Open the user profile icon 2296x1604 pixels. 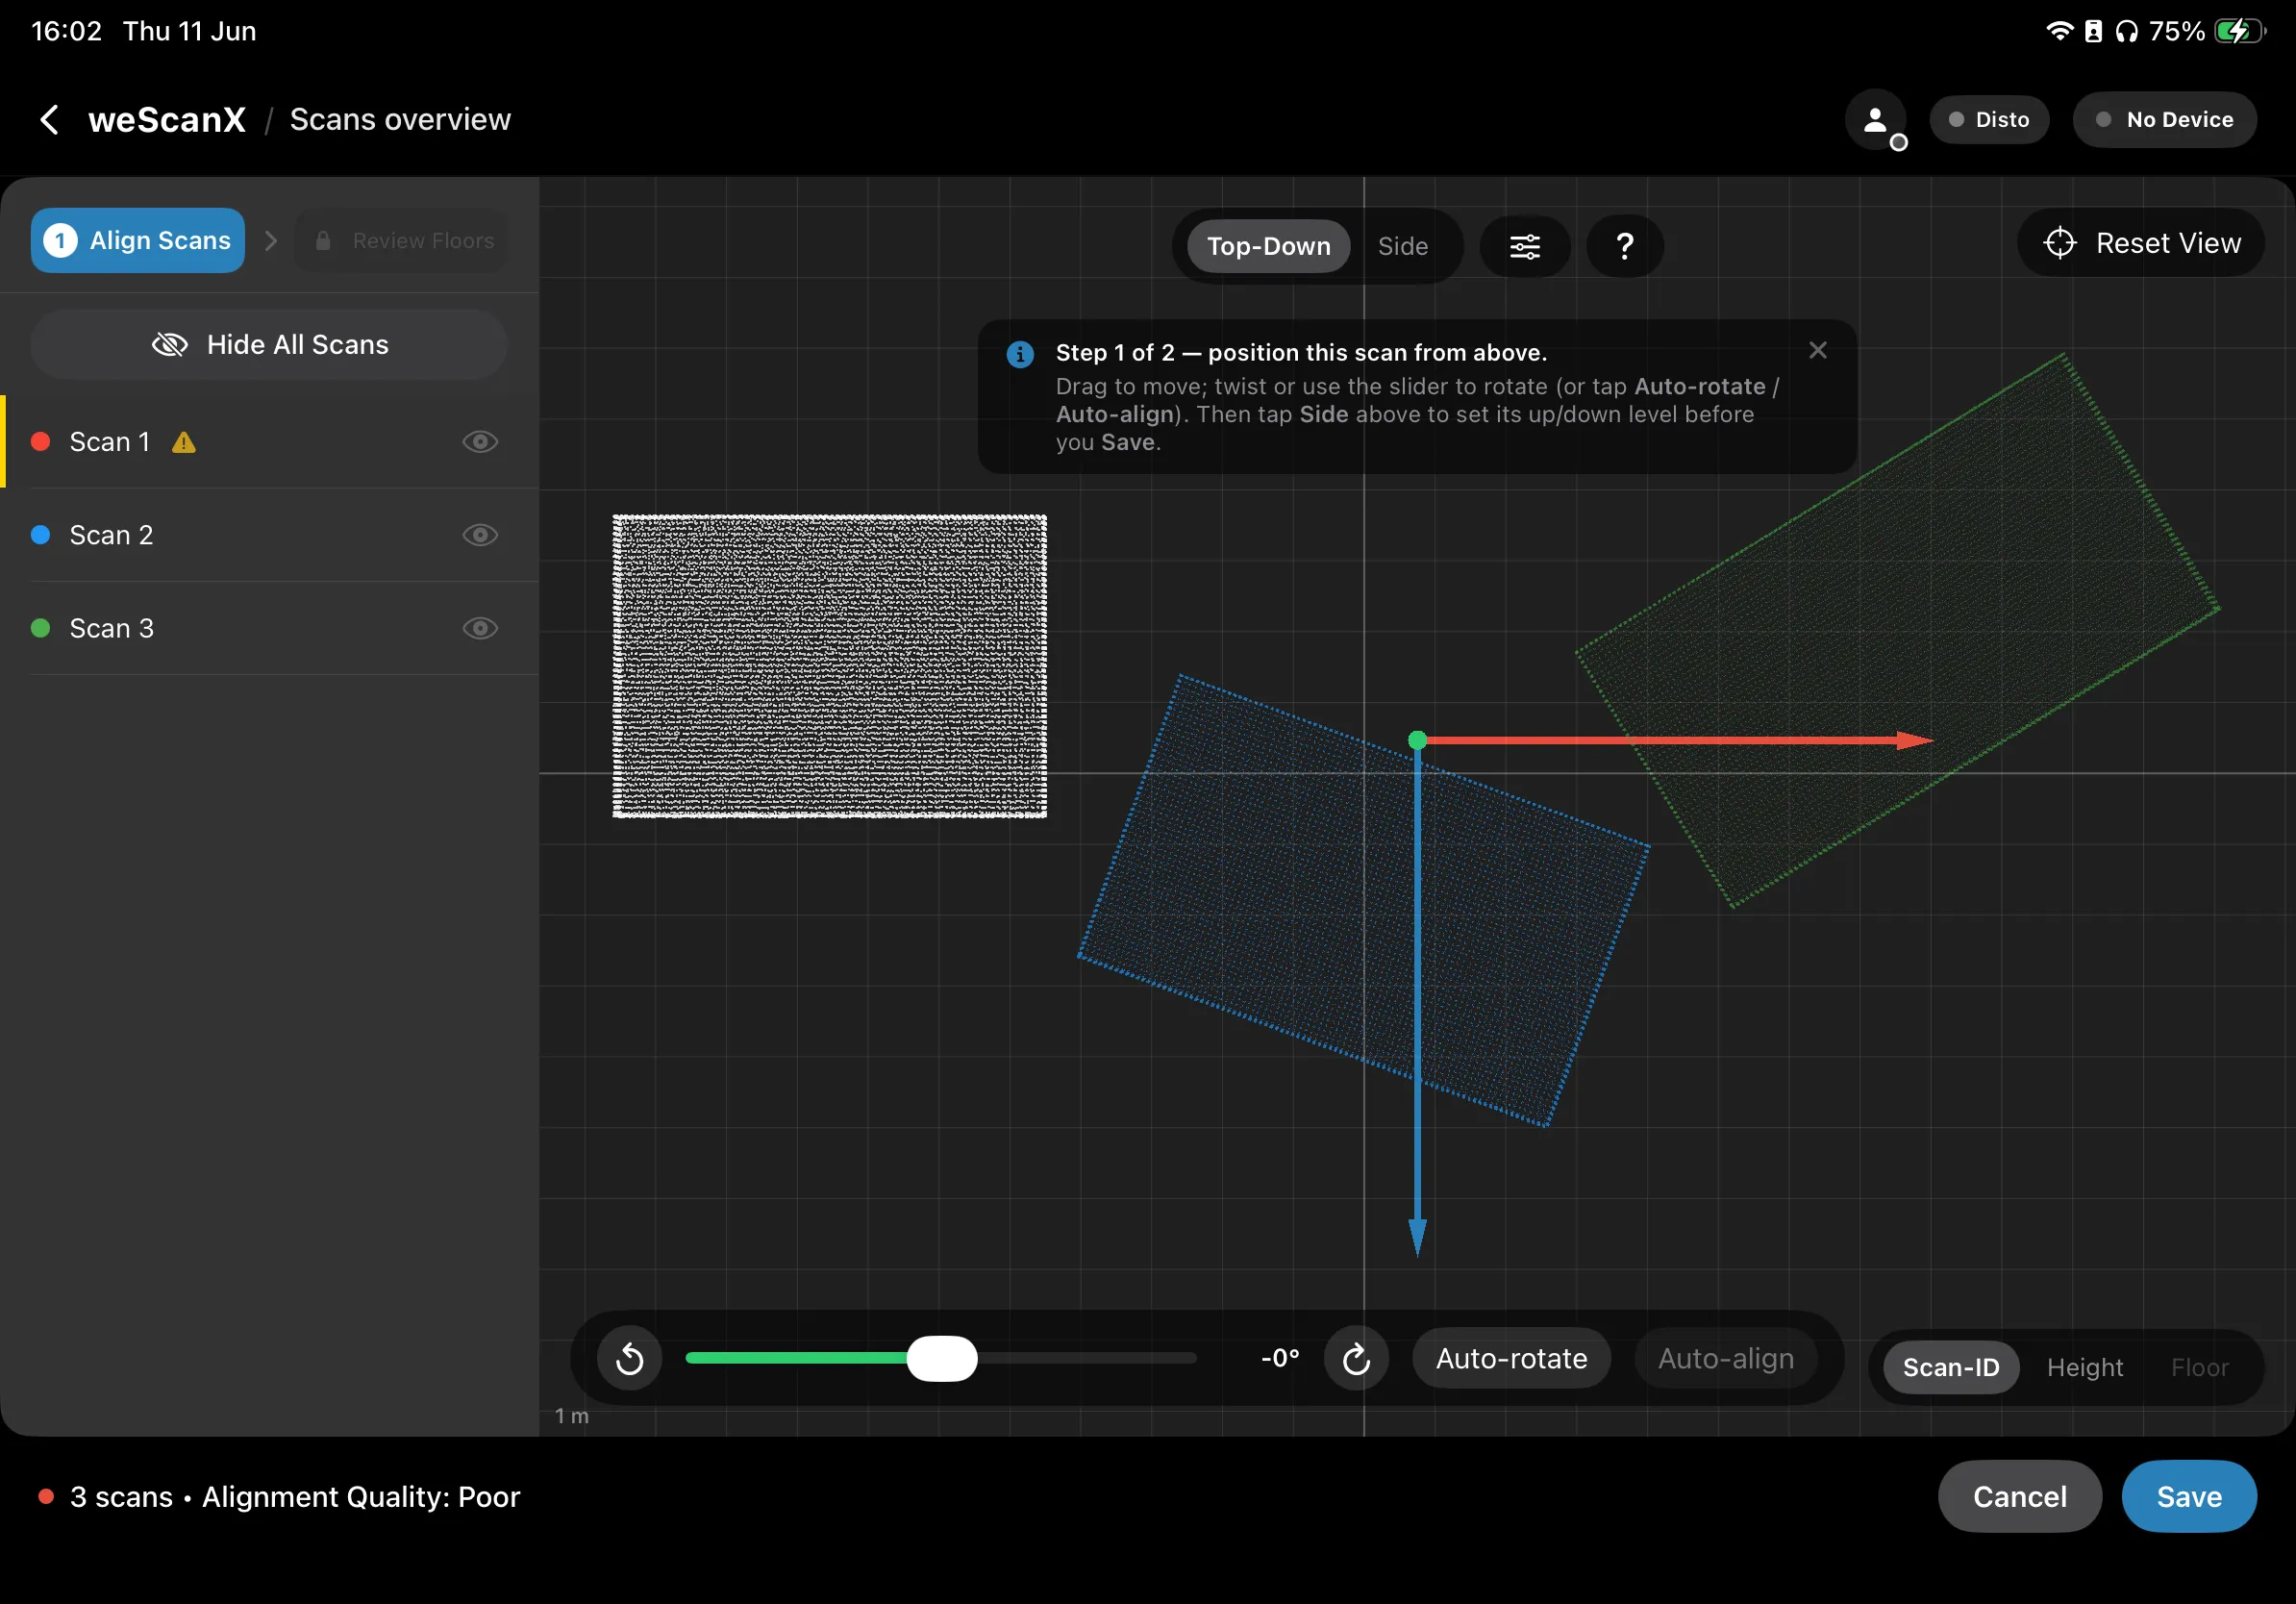coord(1875,120)
